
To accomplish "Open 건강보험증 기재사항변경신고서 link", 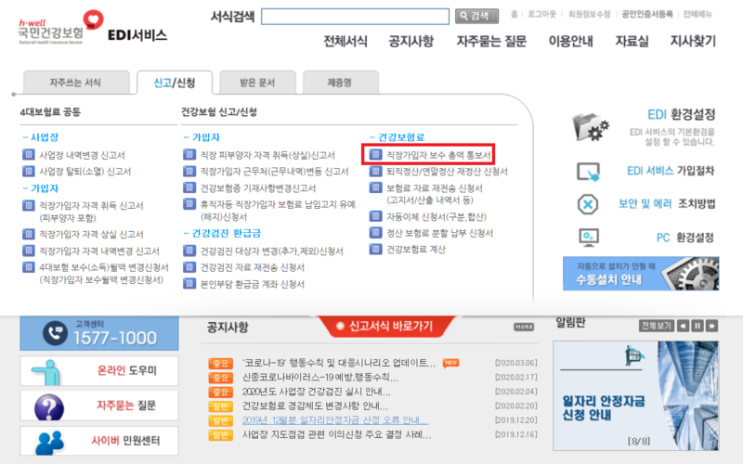I will click(258, 188).
